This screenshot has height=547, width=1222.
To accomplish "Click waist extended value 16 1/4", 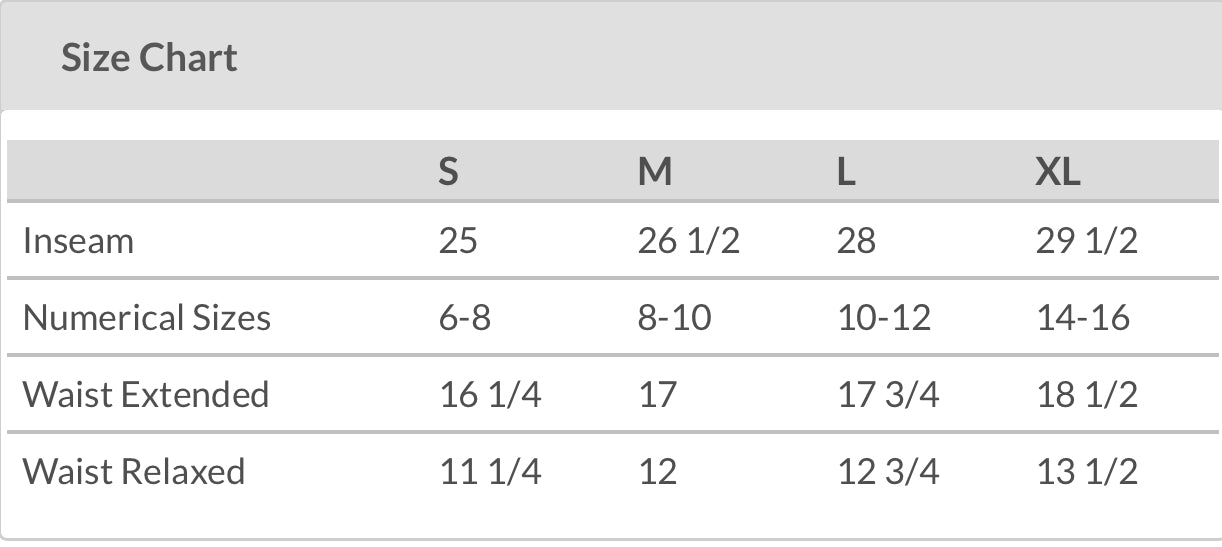I will click(x=490, y=394).
